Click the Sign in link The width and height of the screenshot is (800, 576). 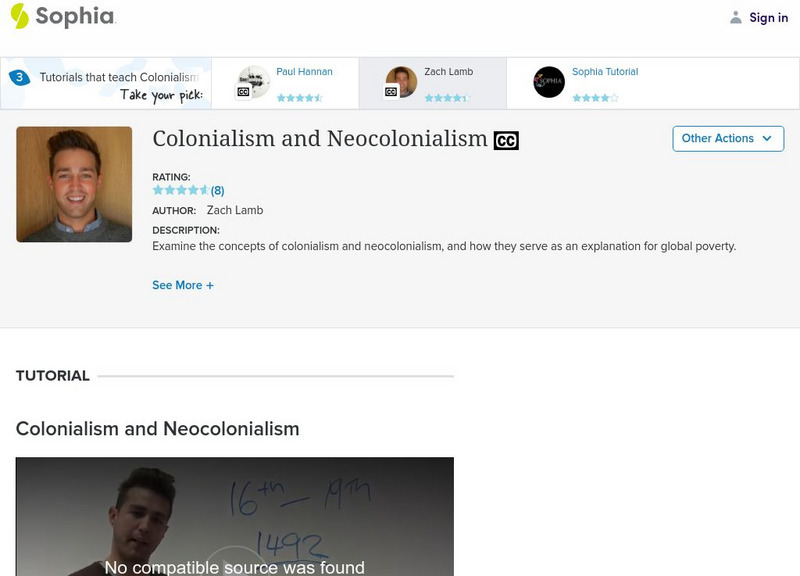click(x=768, y=18)
